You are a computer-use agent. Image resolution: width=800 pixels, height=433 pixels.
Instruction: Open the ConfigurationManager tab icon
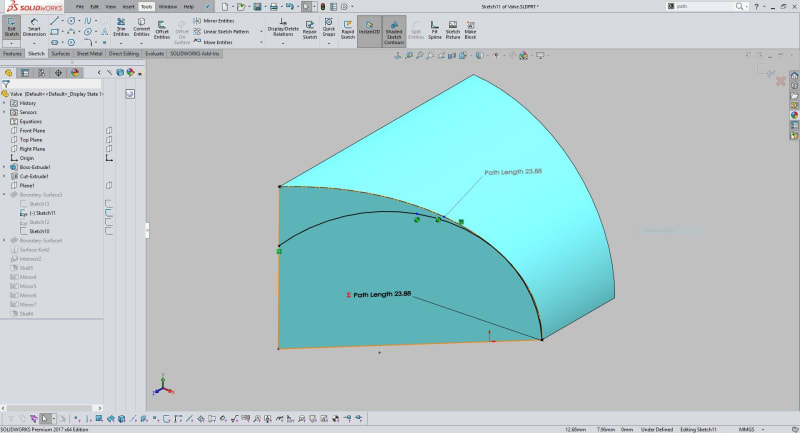[41, 73]
